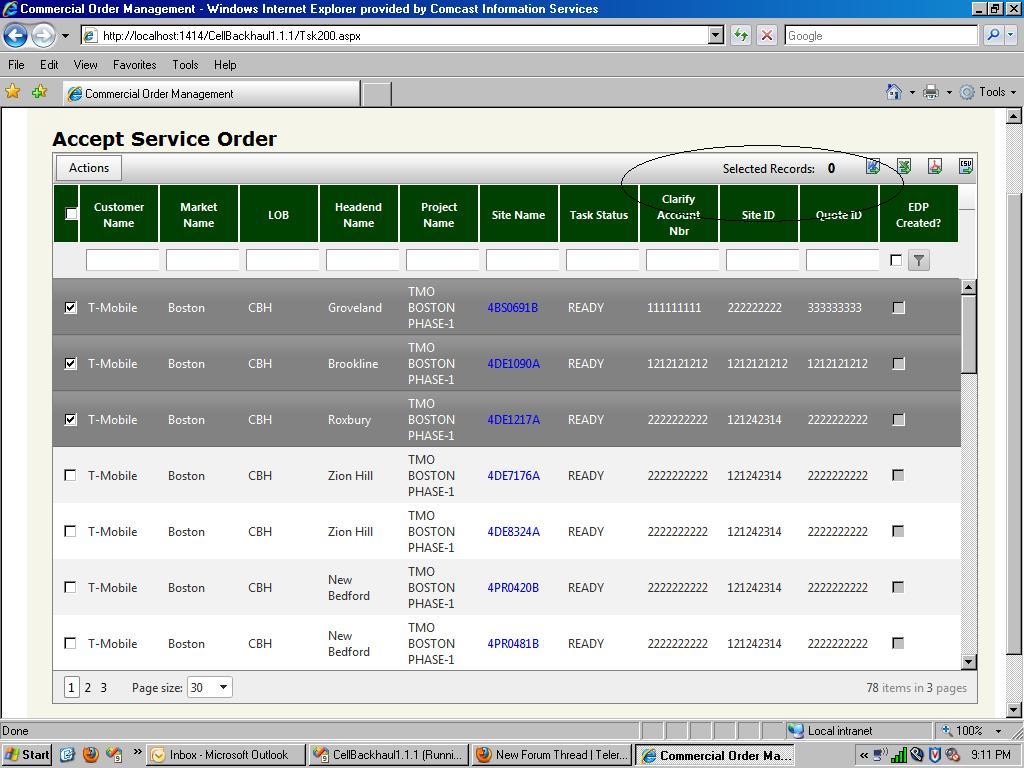
Task: Uncheck the Groveland row selection checkbox
Action: point(71,308)
